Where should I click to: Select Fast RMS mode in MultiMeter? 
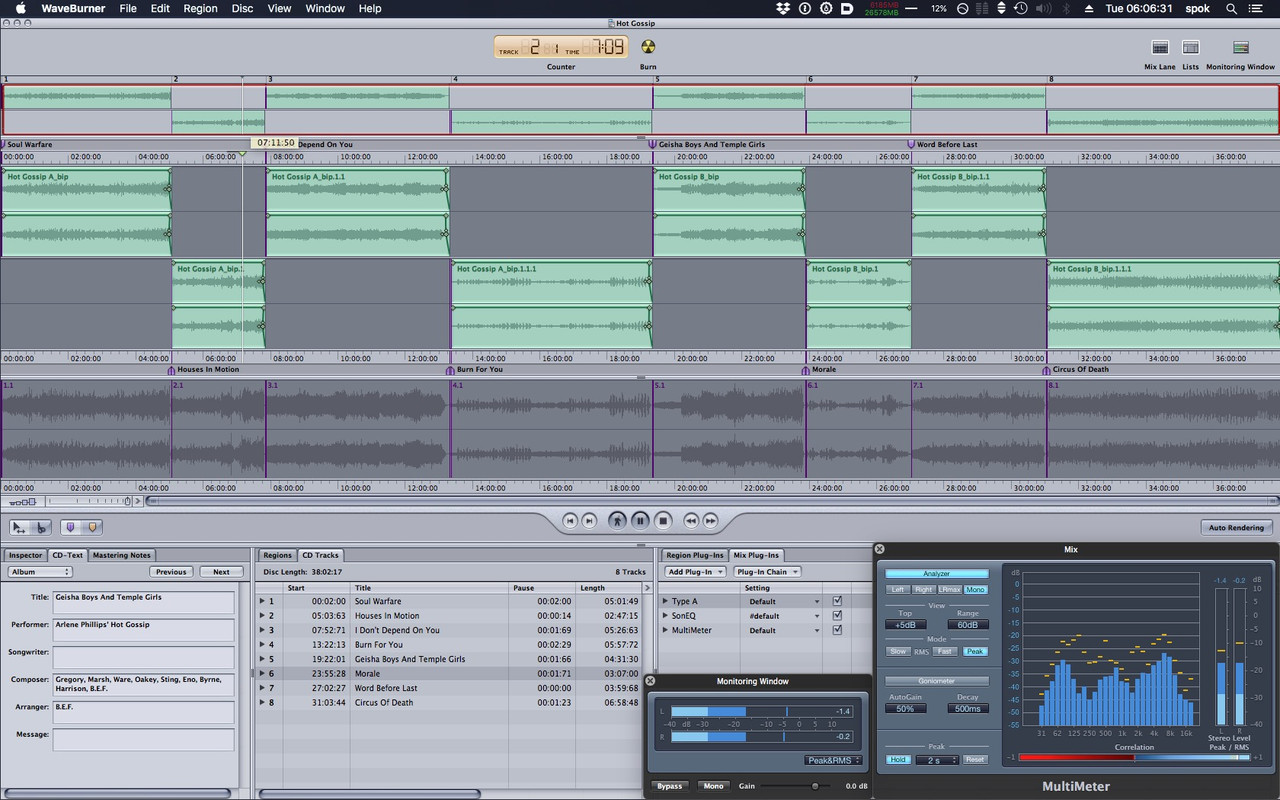[x=945, y=651]
